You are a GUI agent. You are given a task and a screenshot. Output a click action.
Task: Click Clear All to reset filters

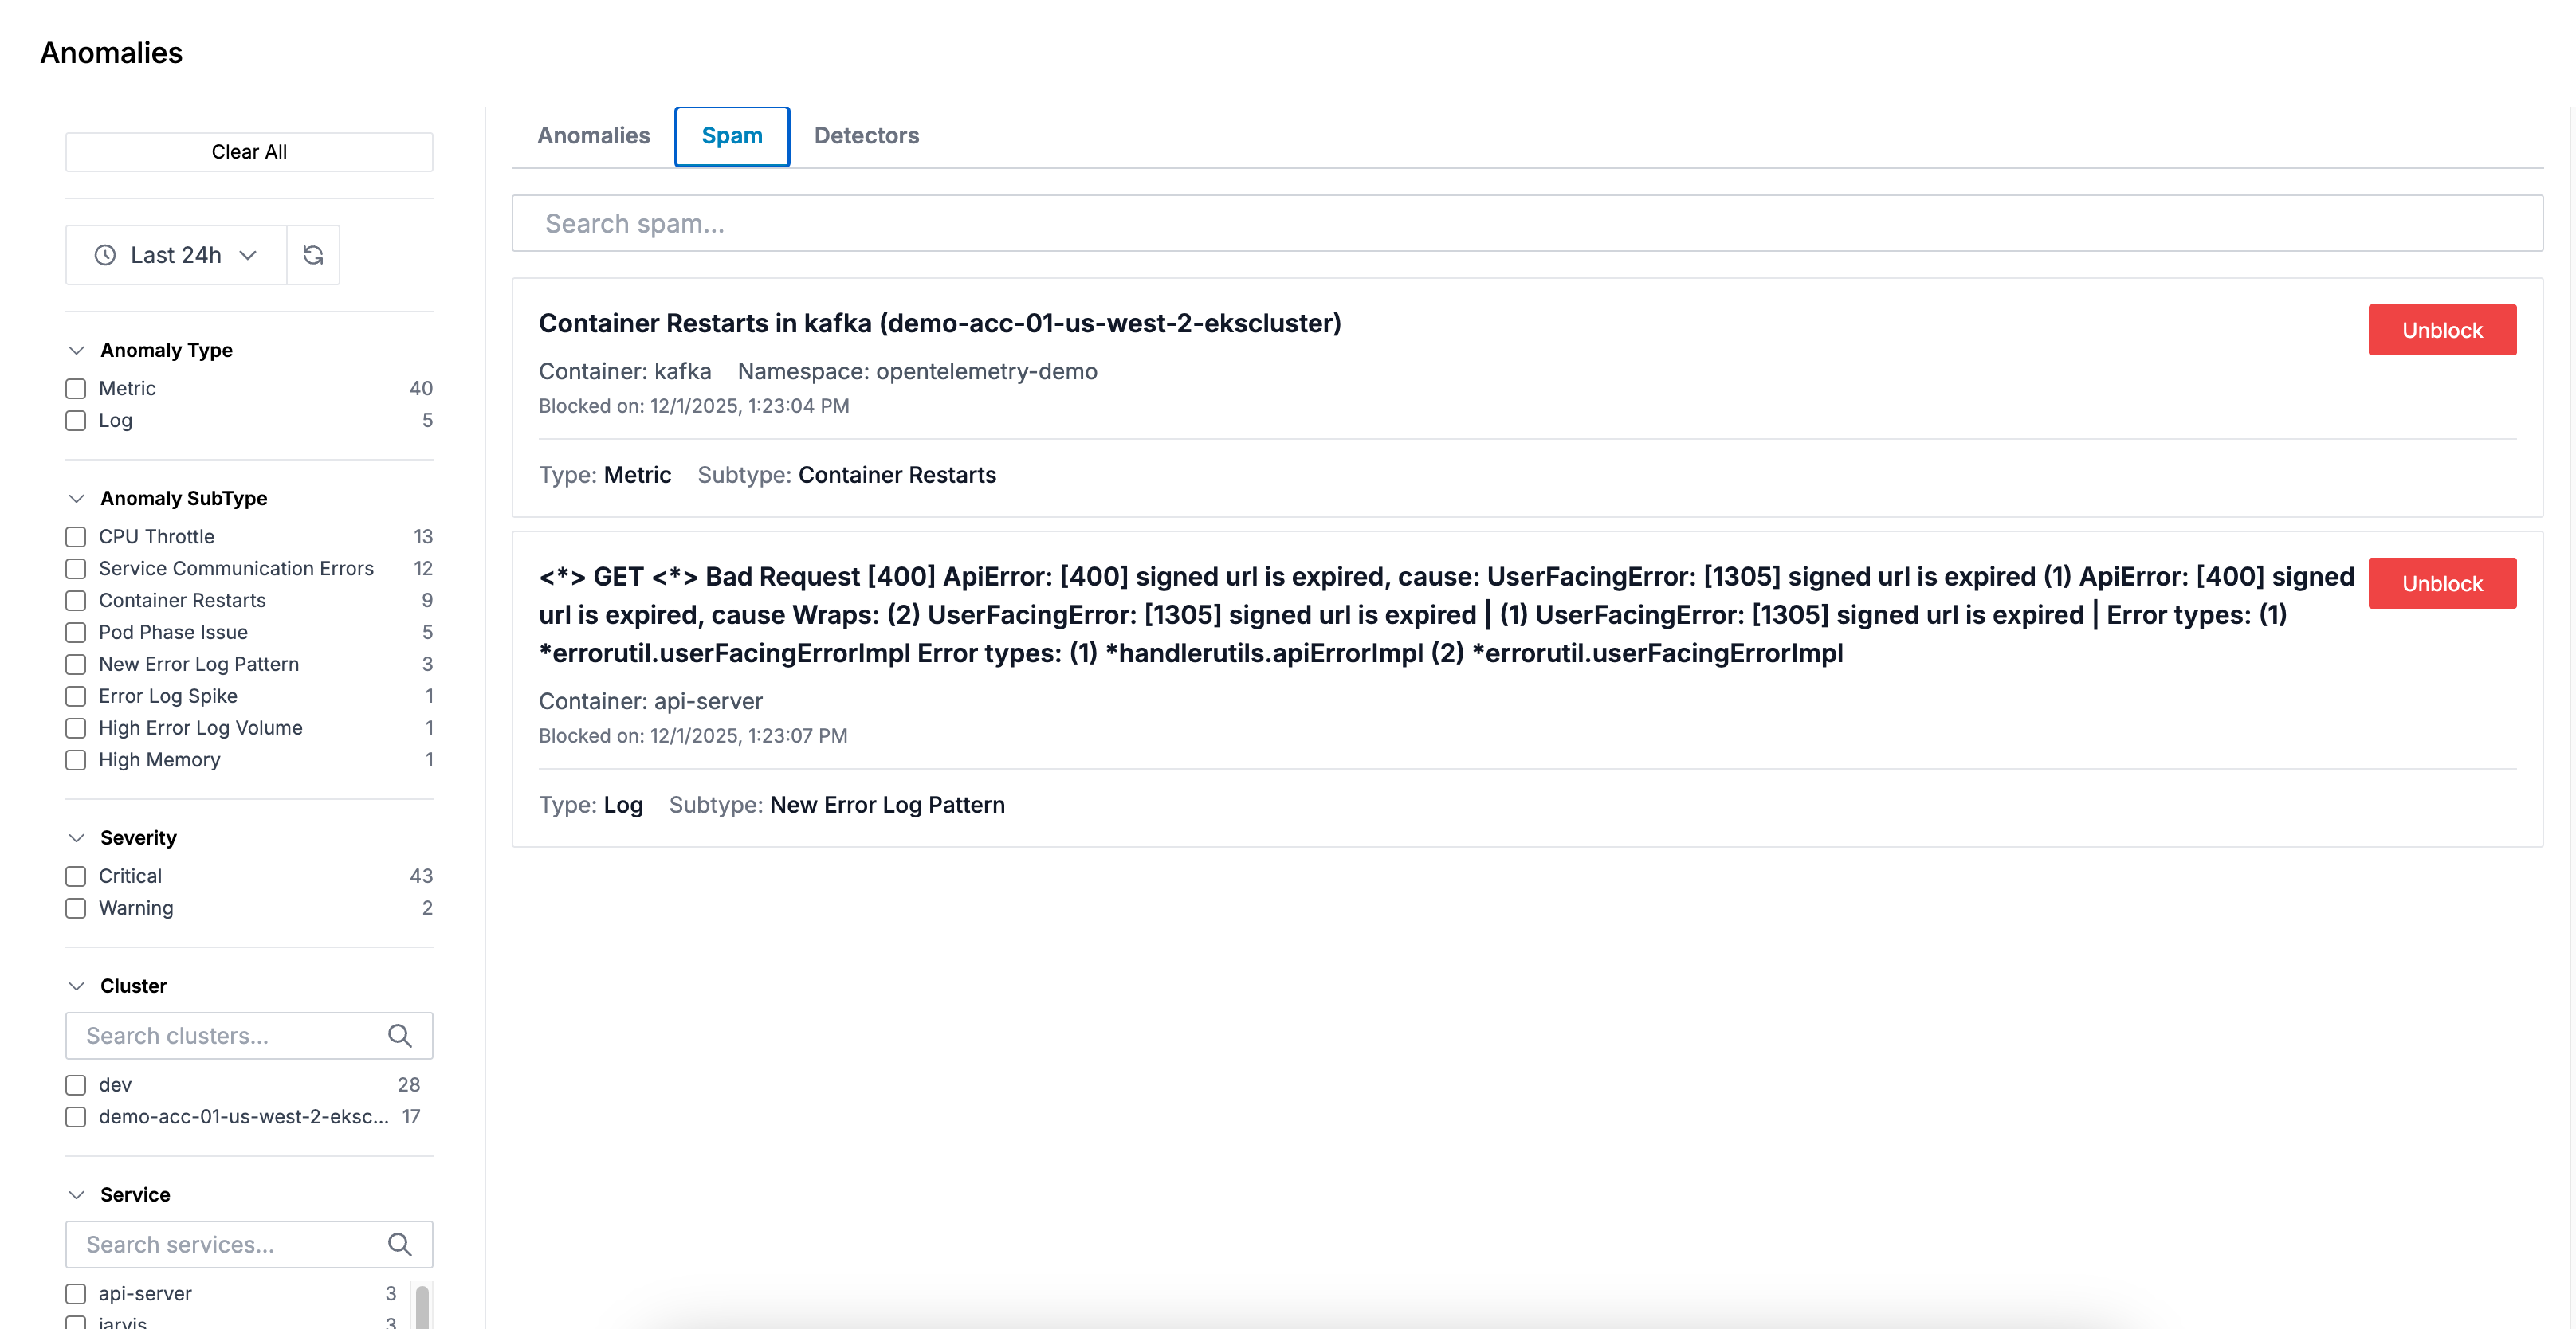pos(249,151)
